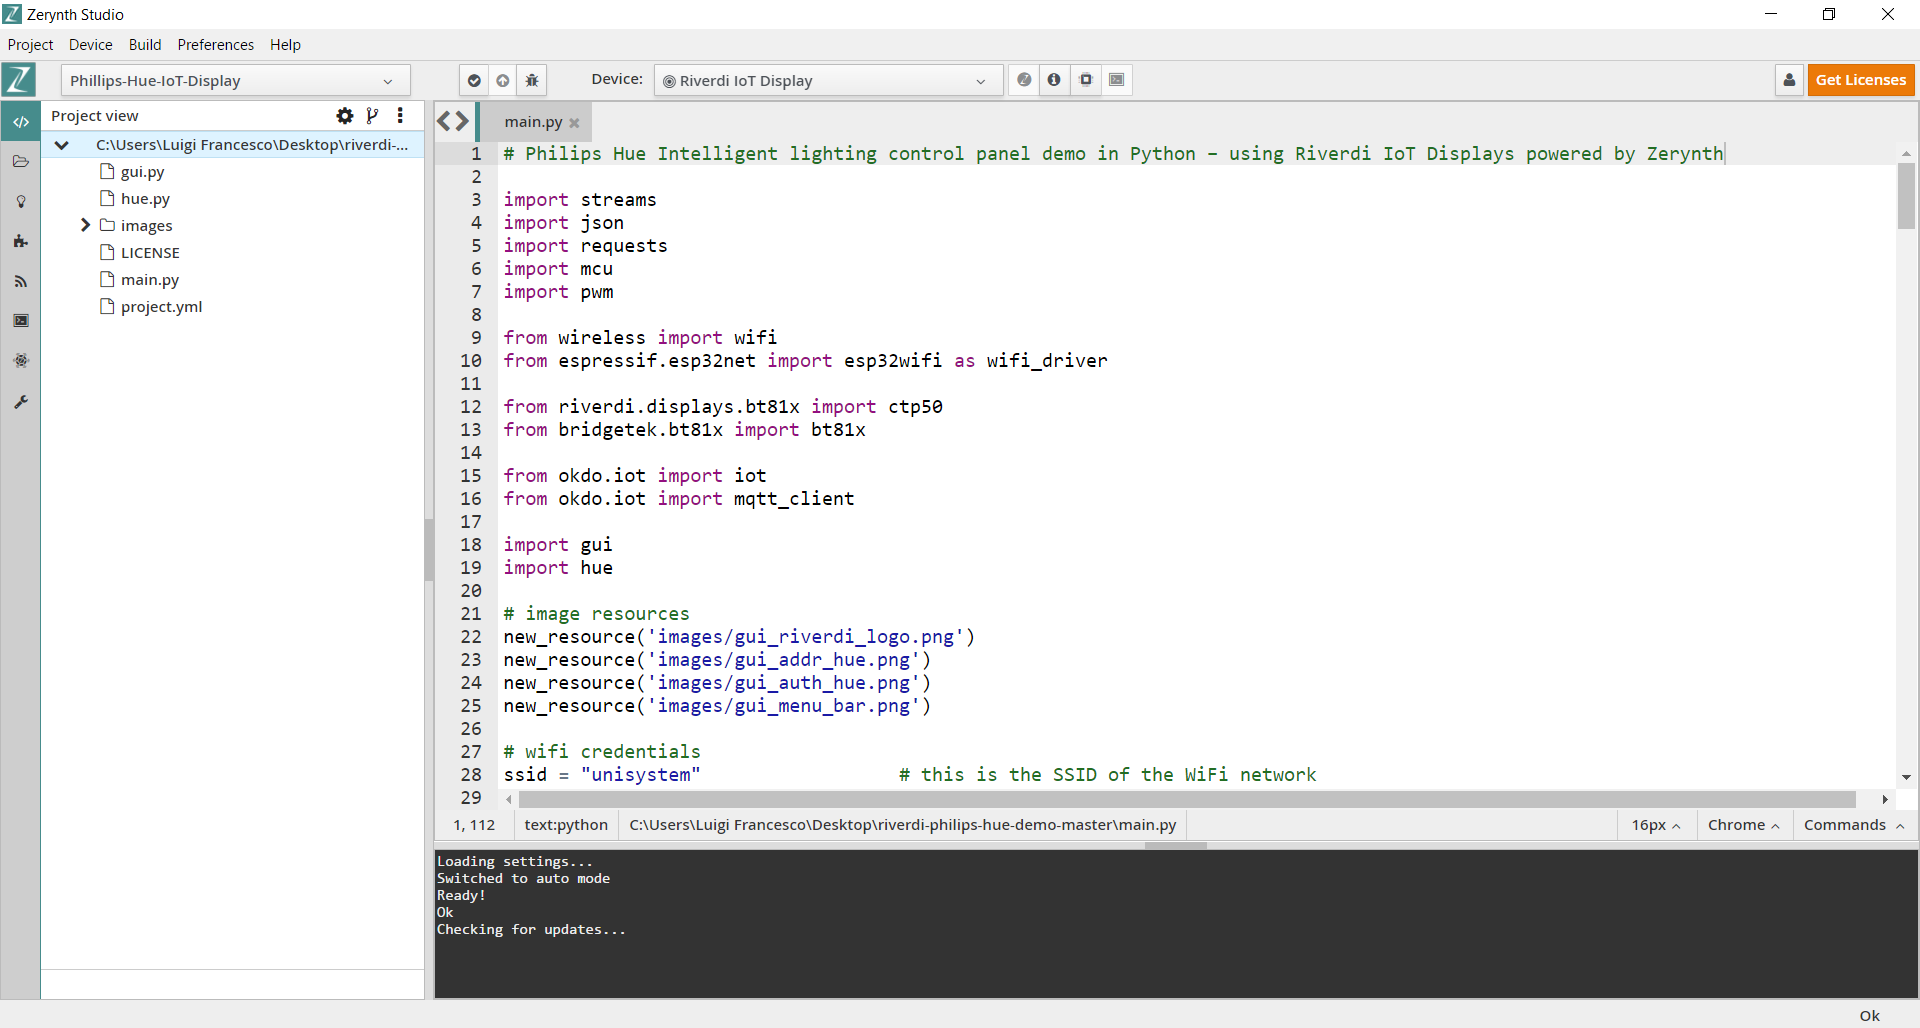The height and width of the screenshot is (1028, 1920).
Task: Open the Device menu
Action: (91, 45)
